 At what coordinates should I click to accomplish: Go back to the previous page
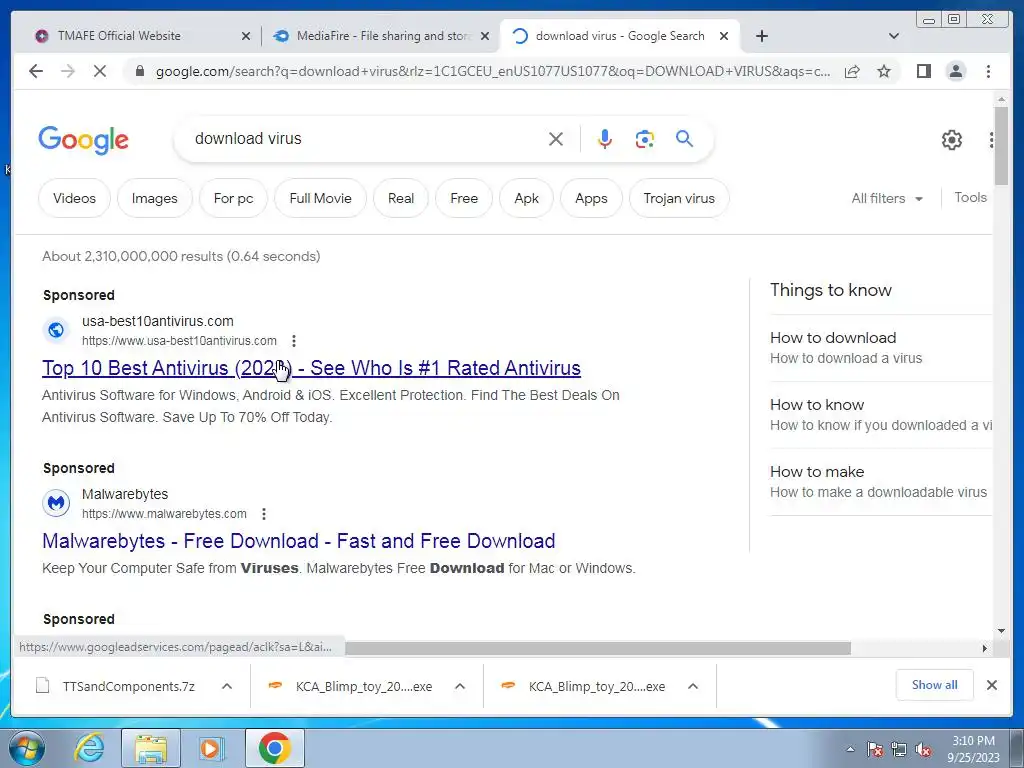pos(36,71)
